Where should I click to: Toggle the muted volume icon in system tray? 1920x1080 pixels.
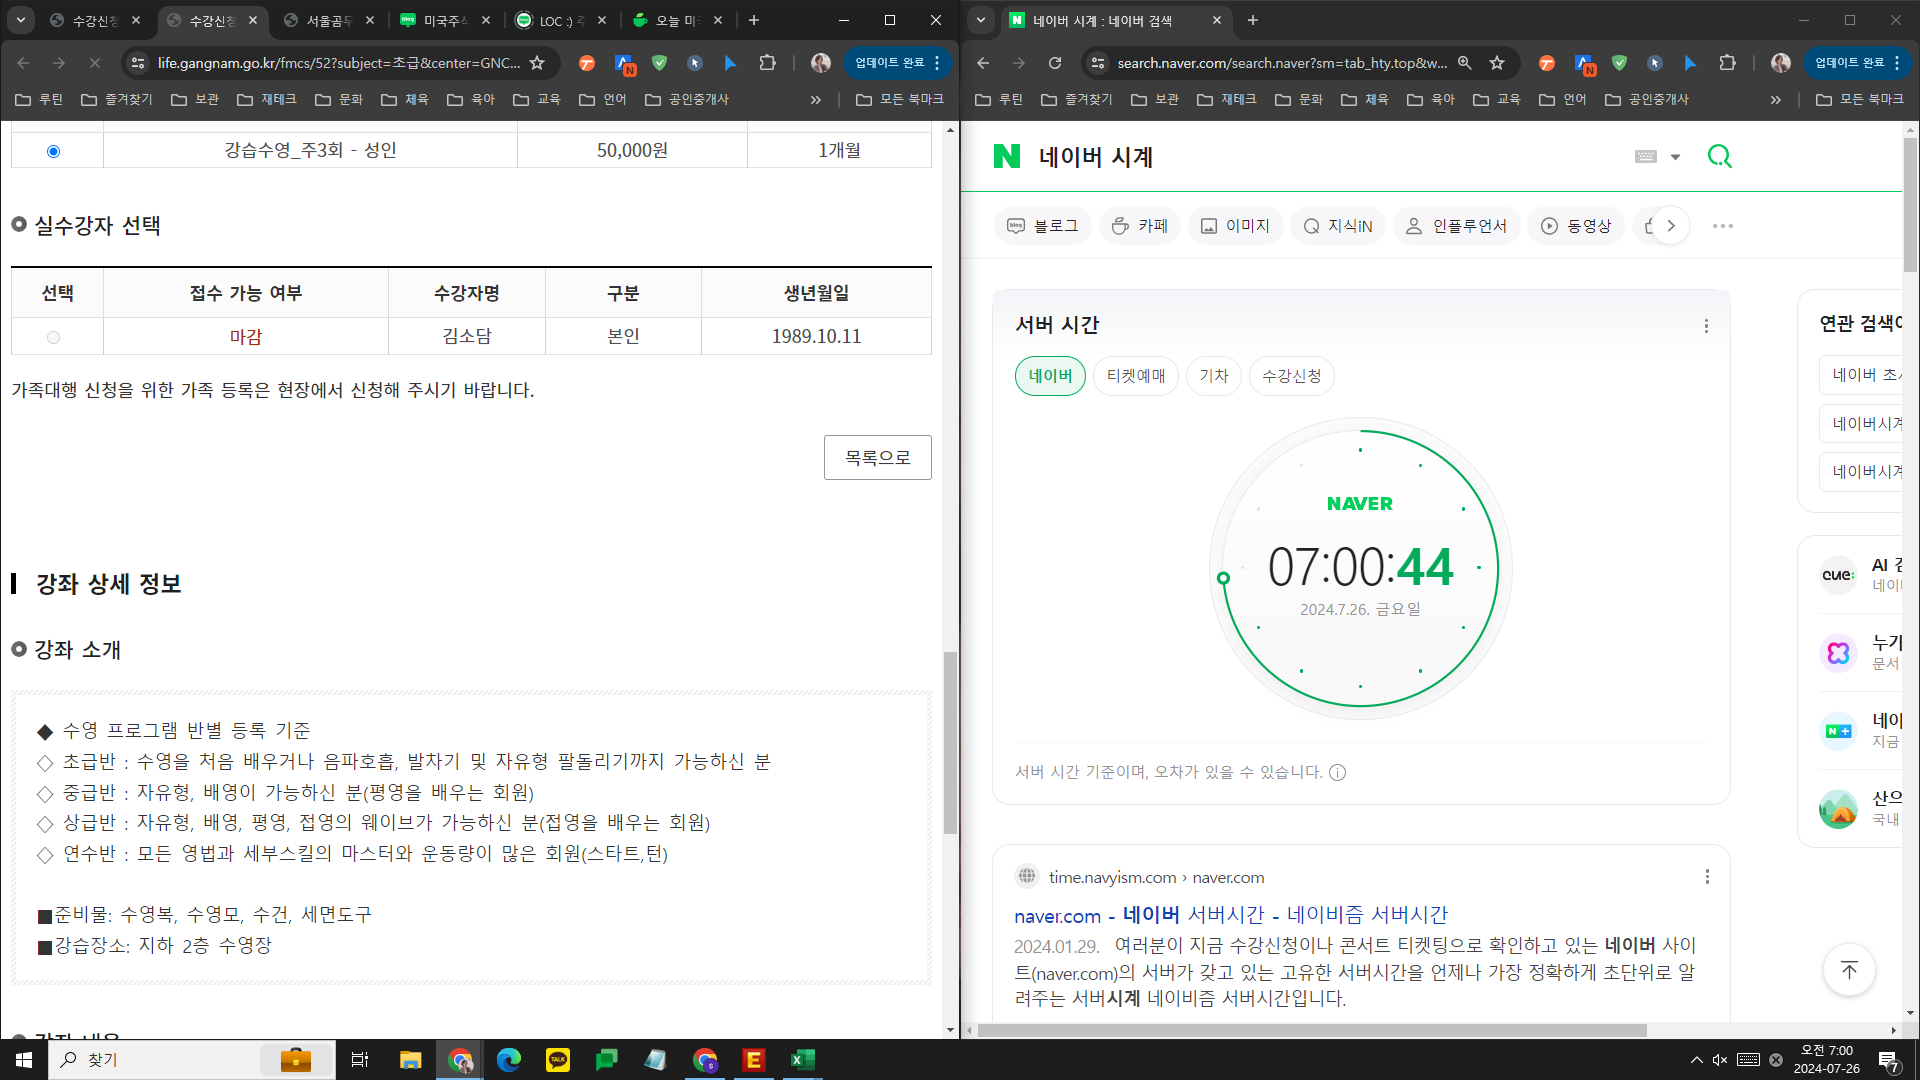coord(1720,1060)
